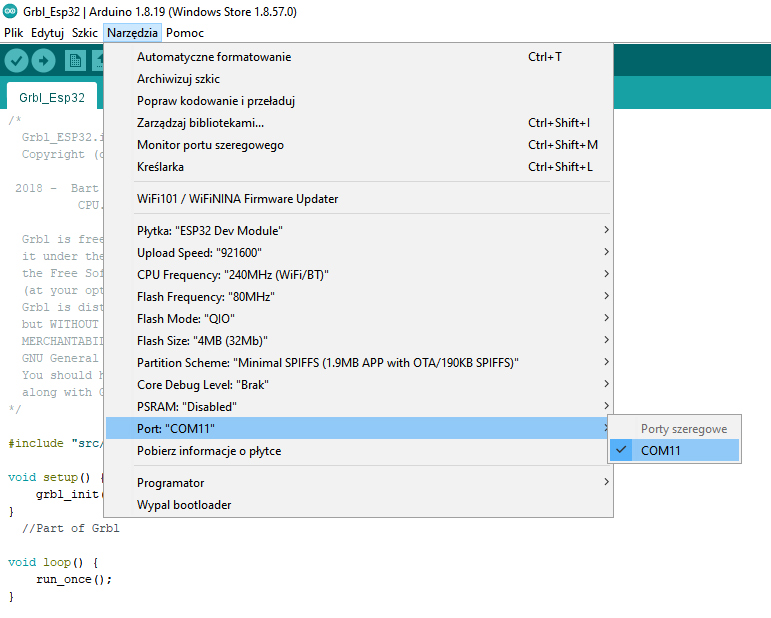This screenshot has height=618, width=771.
Task: Expand the Partition Scheme submenu
Action: (x=359, y=363)
